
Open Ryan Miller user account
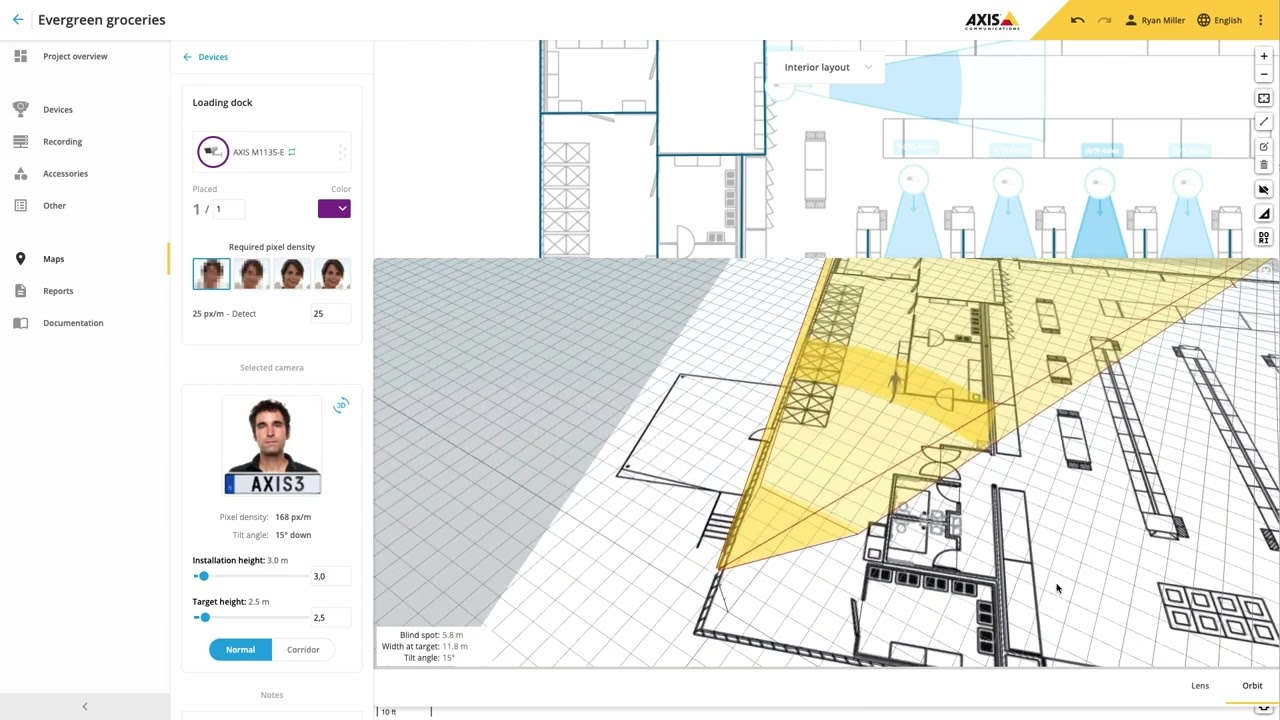point(1155,20)
